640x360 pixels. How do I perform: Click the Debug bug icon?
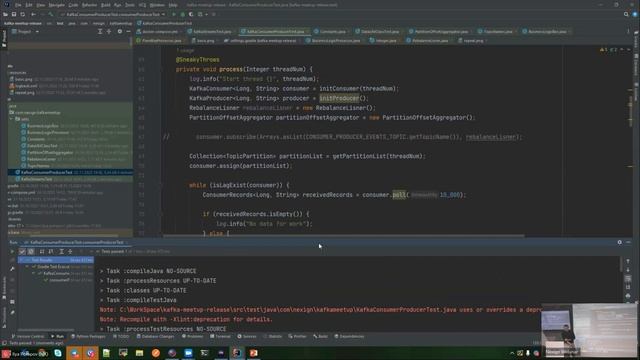point(182,14)
